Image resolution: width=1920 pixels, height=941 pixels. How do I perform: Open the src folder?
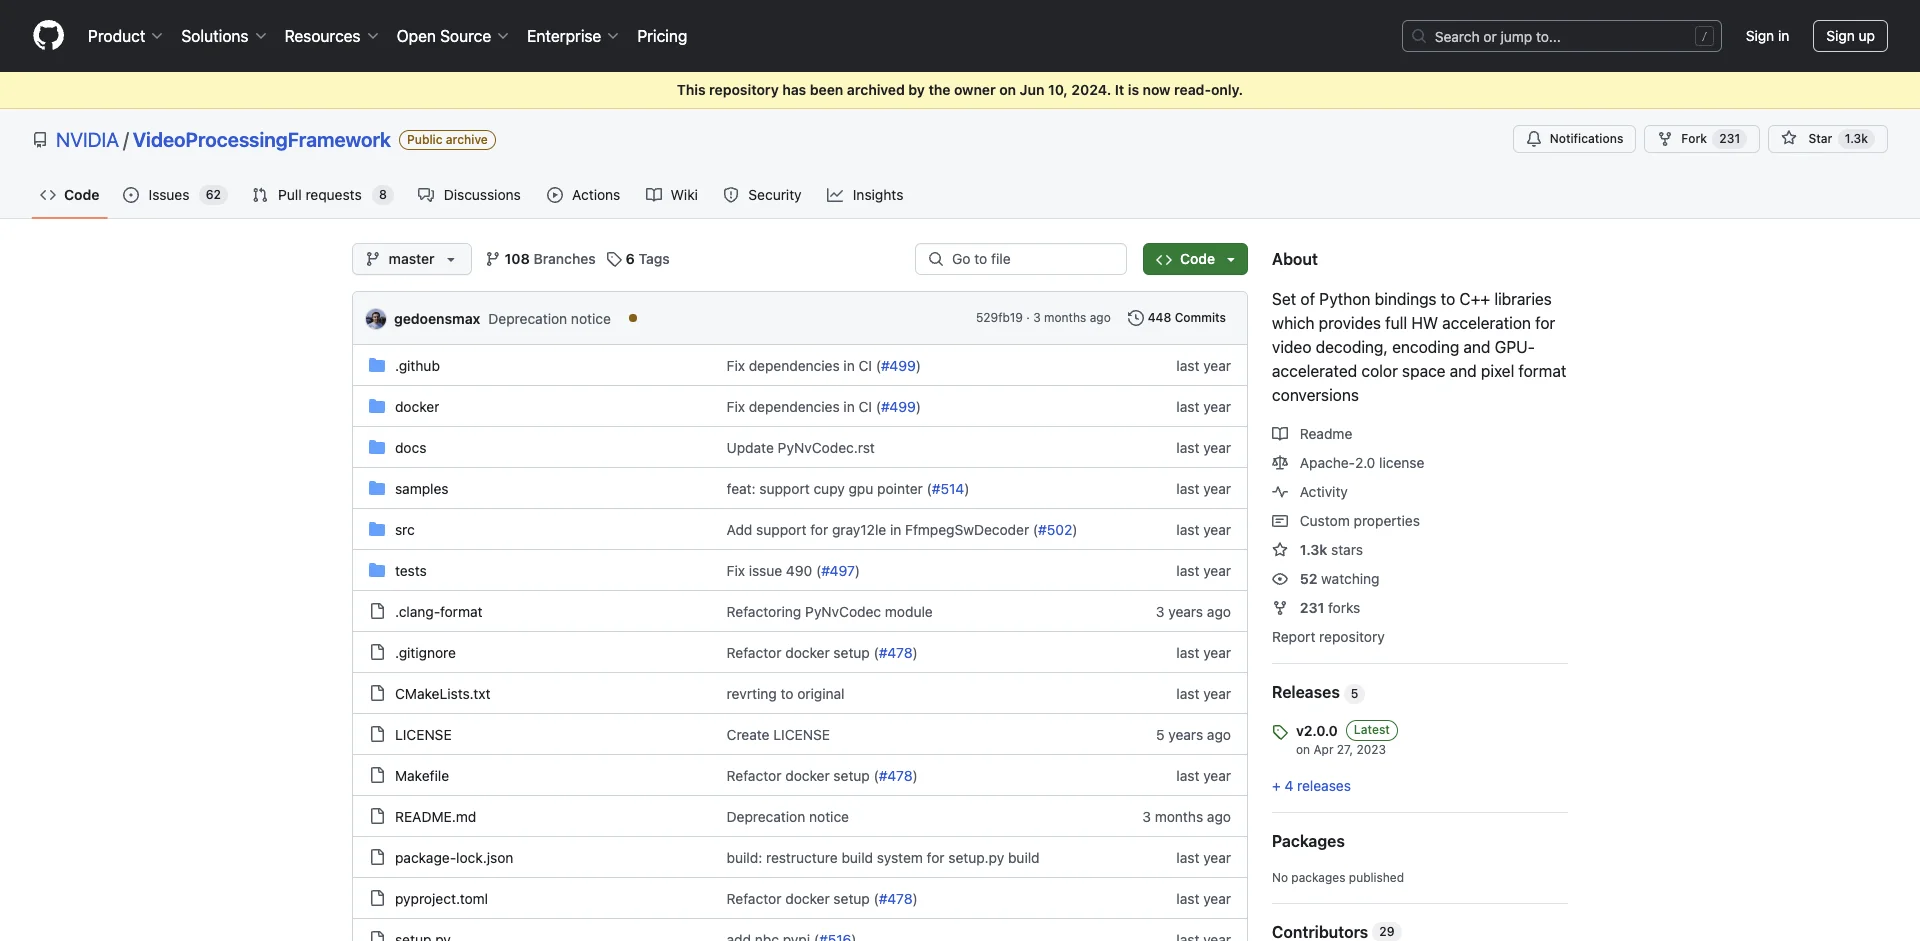[404, 530]
